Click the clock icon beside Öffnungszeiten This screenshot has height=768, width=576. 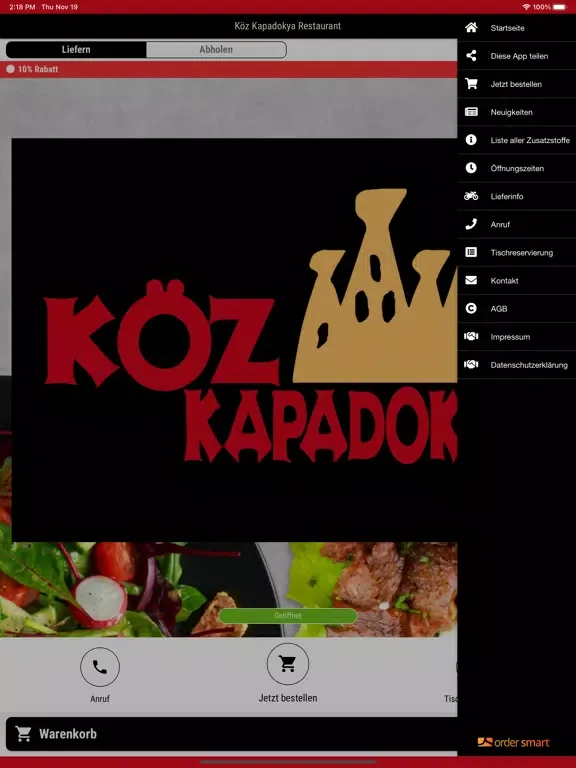pos(471,168)
